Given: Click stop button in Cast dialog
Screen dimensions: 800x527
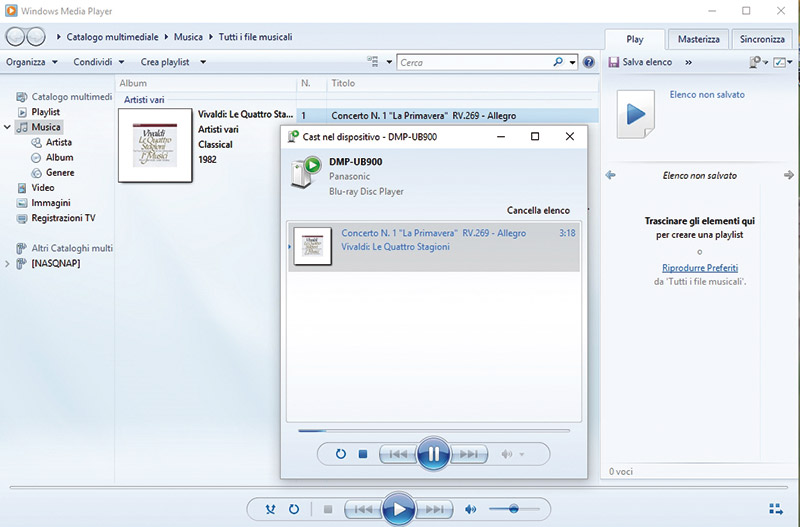Looking at the screenshot, I should 363,454.
